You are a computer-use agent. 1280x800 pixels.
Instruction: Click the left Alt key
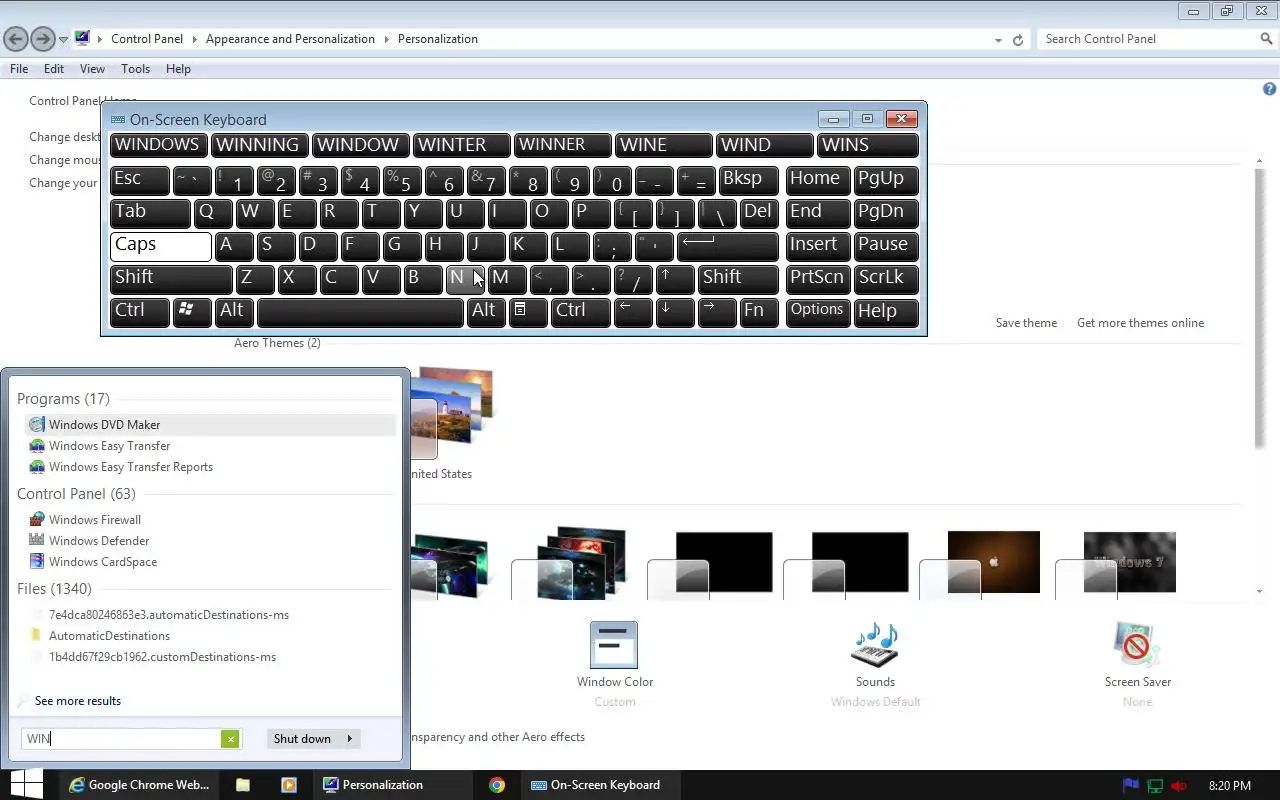coord(233,311)
